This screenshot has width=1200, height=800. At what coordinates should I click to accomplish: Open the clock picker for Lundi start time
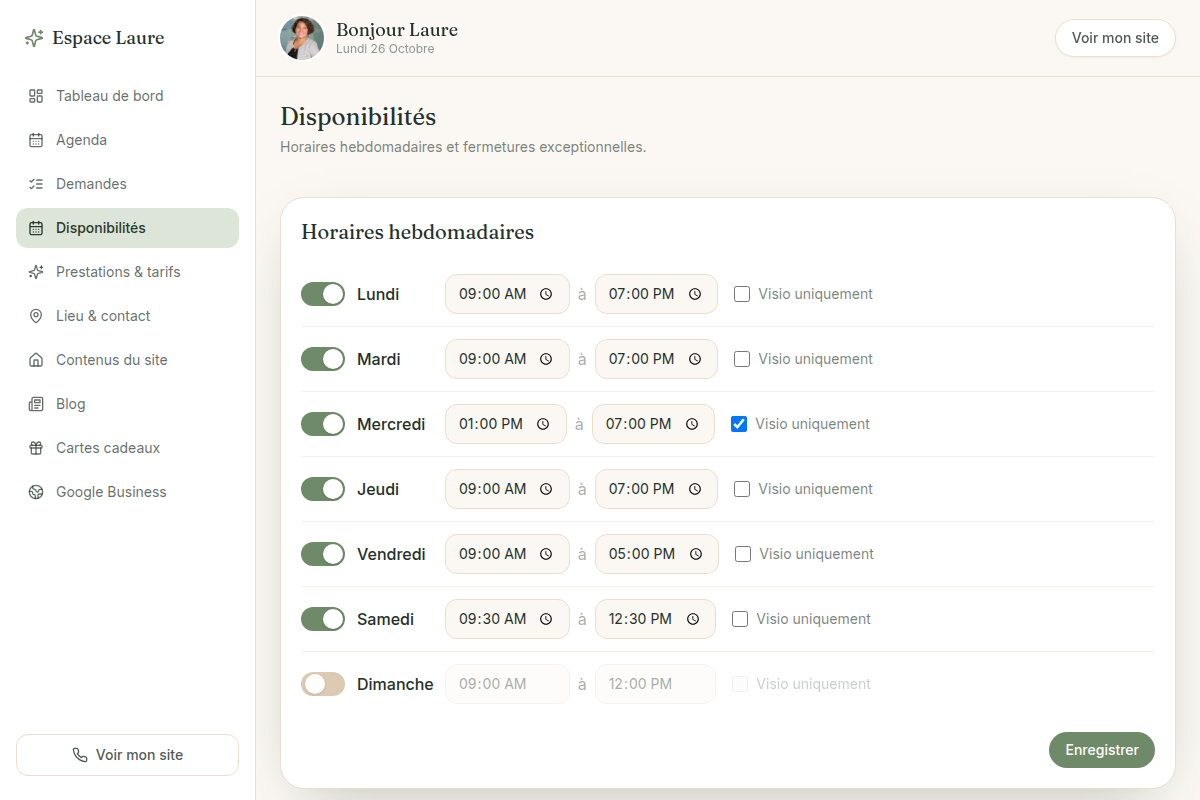pyautogui.click(x=546, y=294)
